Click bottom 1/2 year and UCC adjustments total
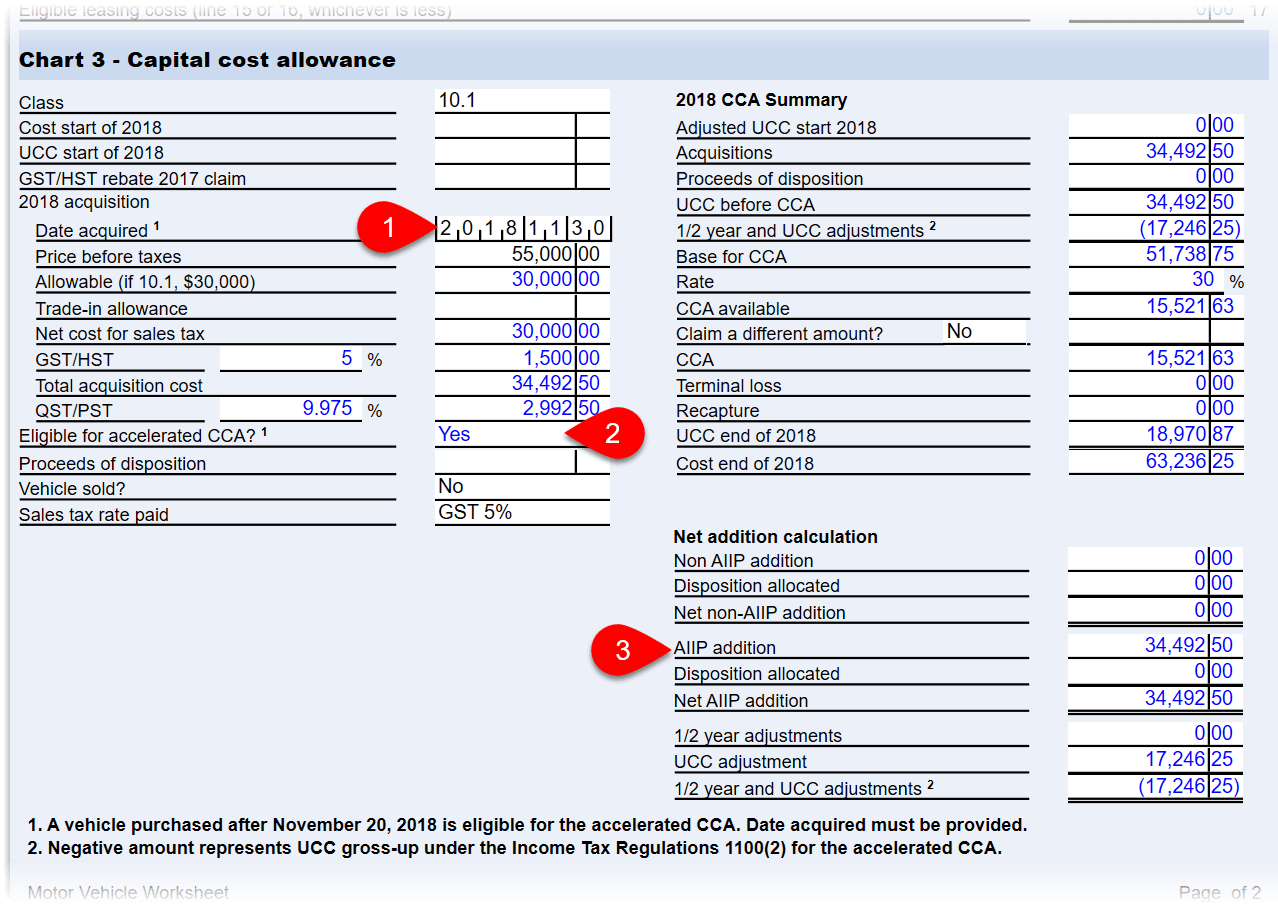1278x908 pixels. point(1156,787)
